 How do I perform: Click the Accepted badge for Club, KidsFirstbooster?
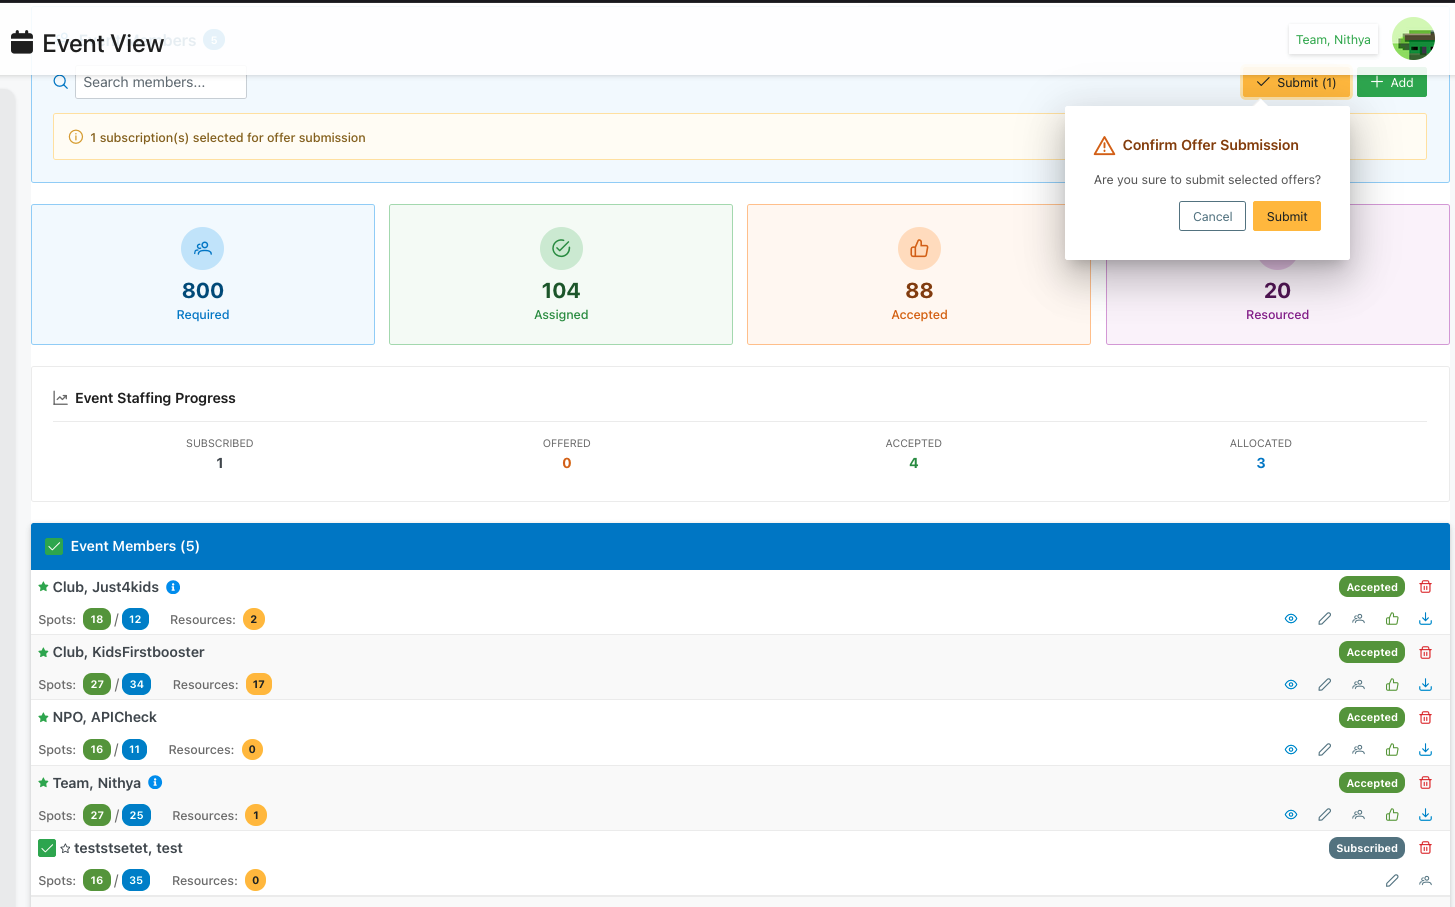(1371, 652)
